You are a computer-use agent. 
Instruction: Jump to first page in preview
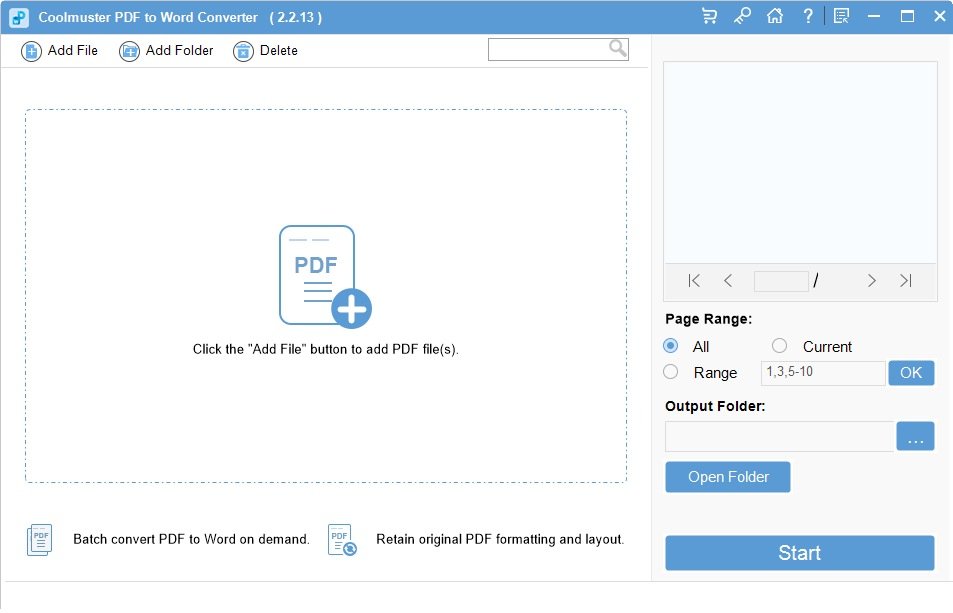[695, 281]
